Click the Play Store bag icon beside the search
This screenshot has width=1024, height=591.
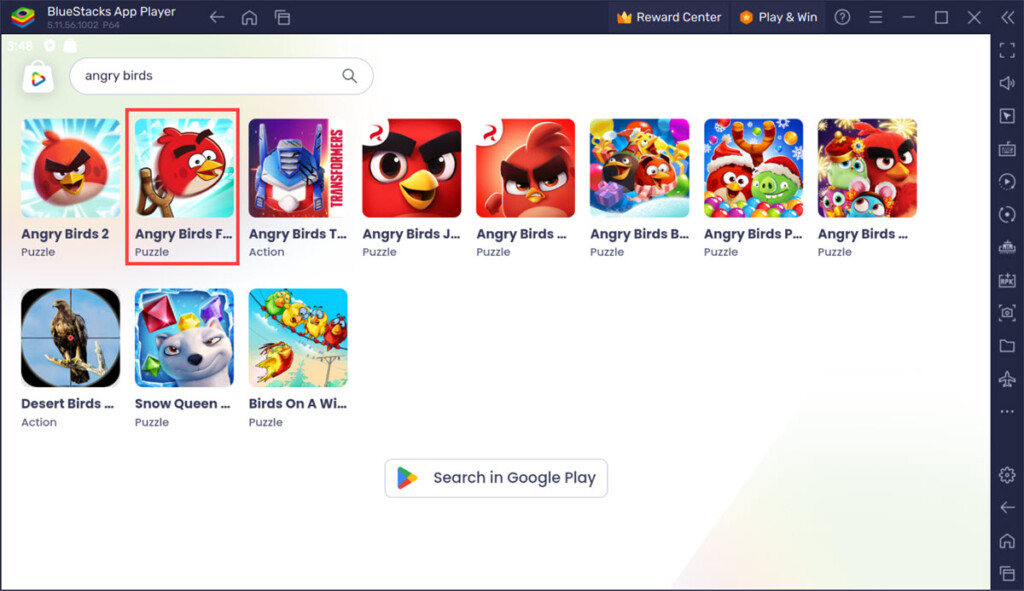[38, 78]
